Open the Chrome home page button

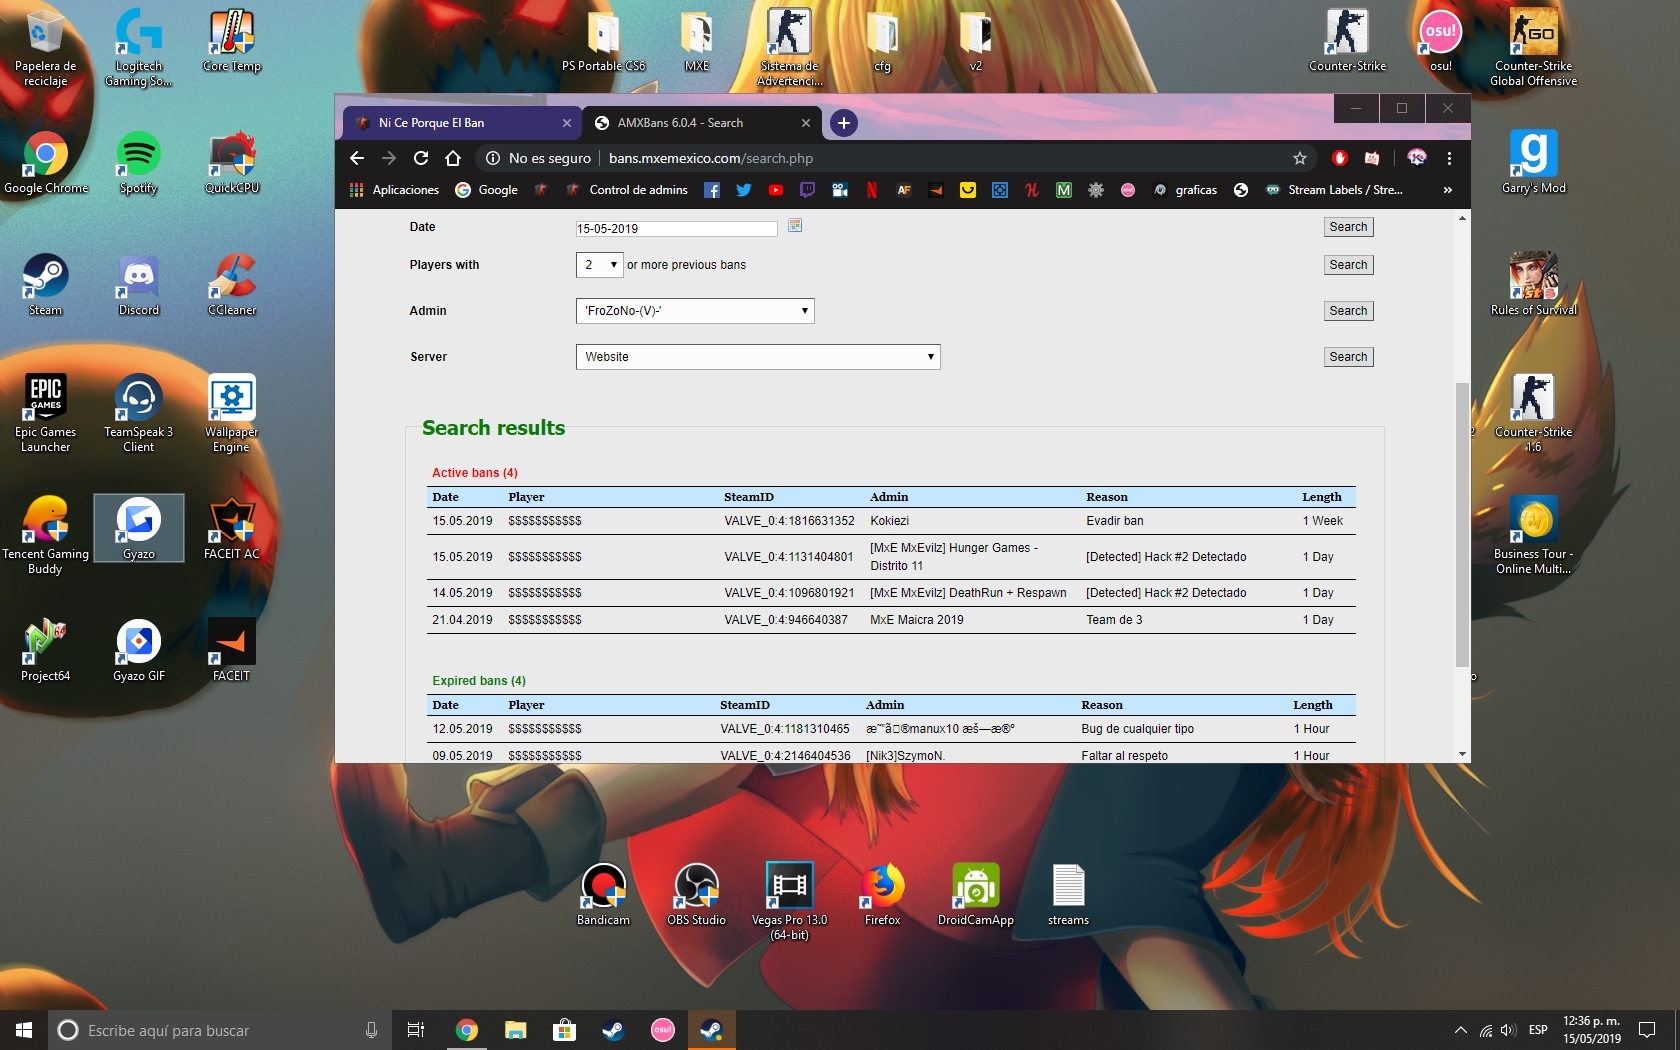[x=453, y=158]
